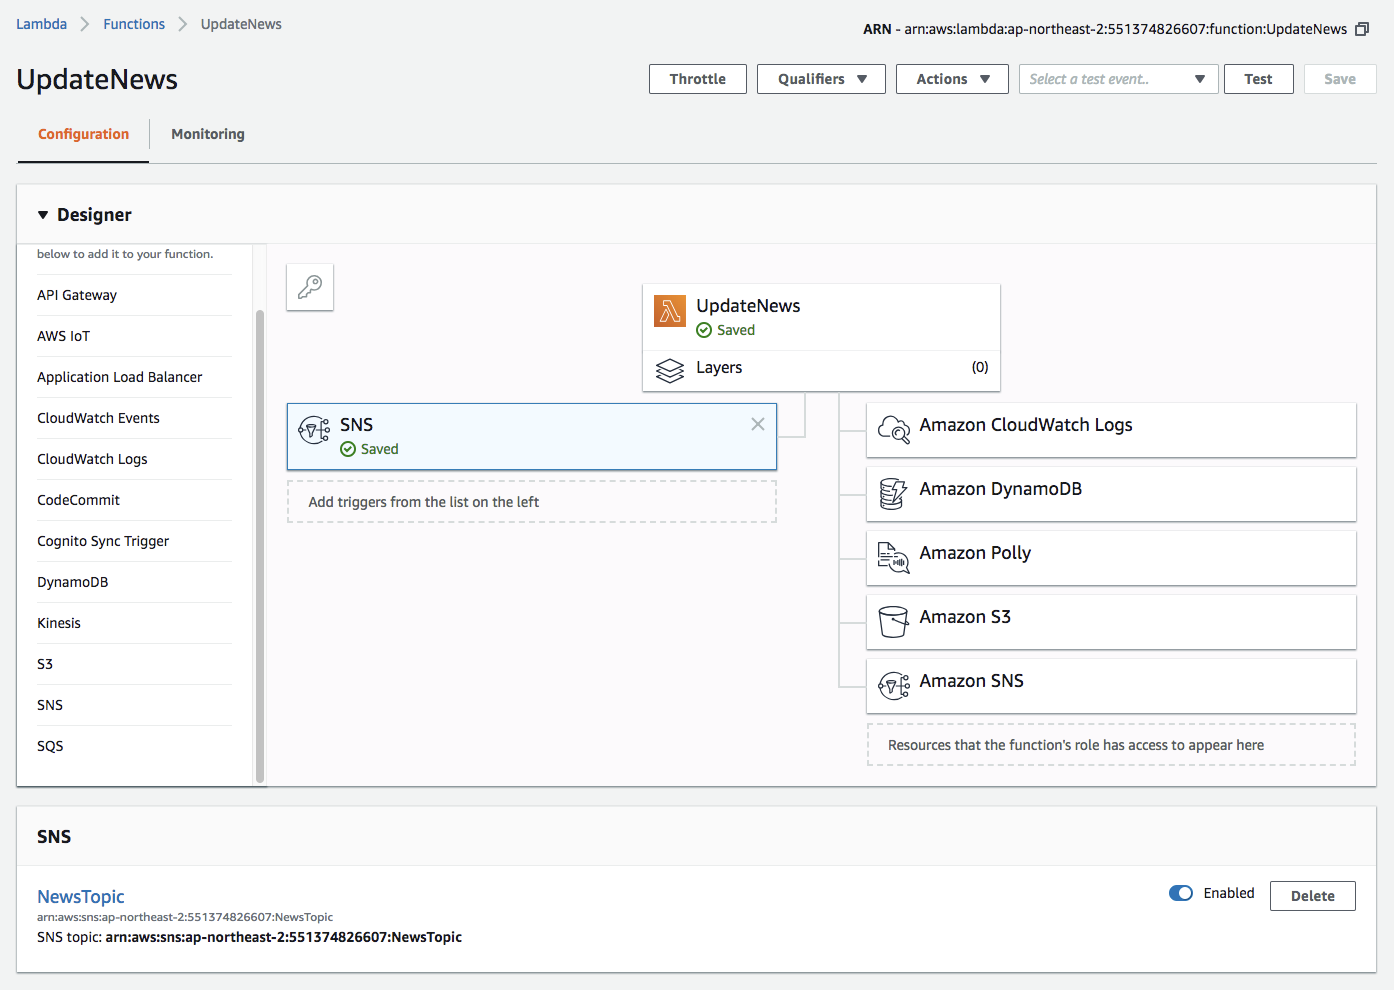Image resolution: width=1394 pixels, height=990 pixels.
Task: Click the orange Lambda function icon
Action: (670, 311)
